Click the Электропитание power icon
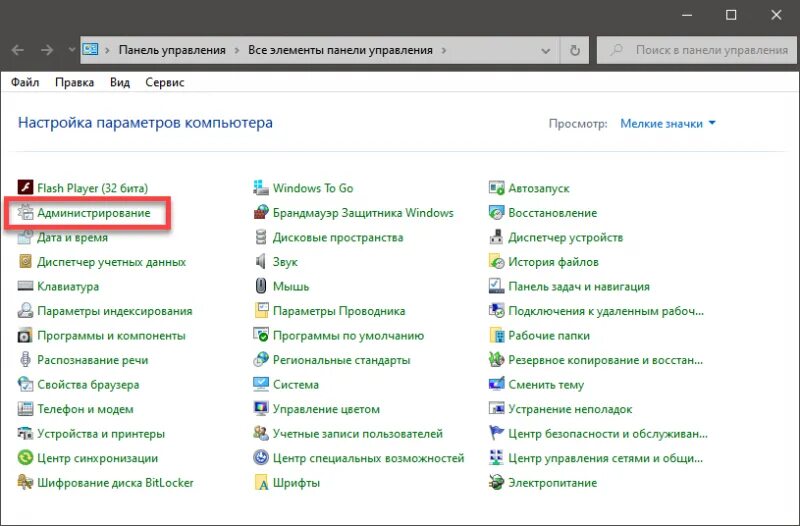 pyautogui.click(x=496, y=482)
